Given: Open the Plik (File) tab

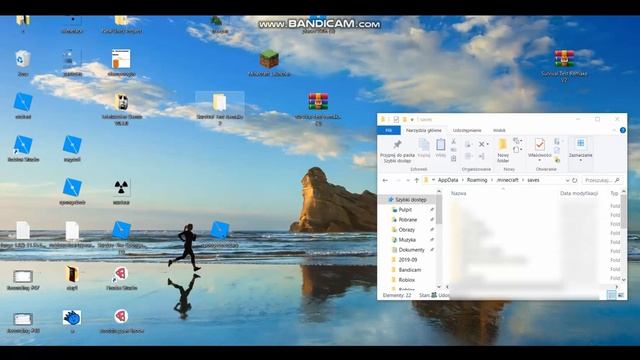Looking at the screenshot, I should click(x=389, y=130).
